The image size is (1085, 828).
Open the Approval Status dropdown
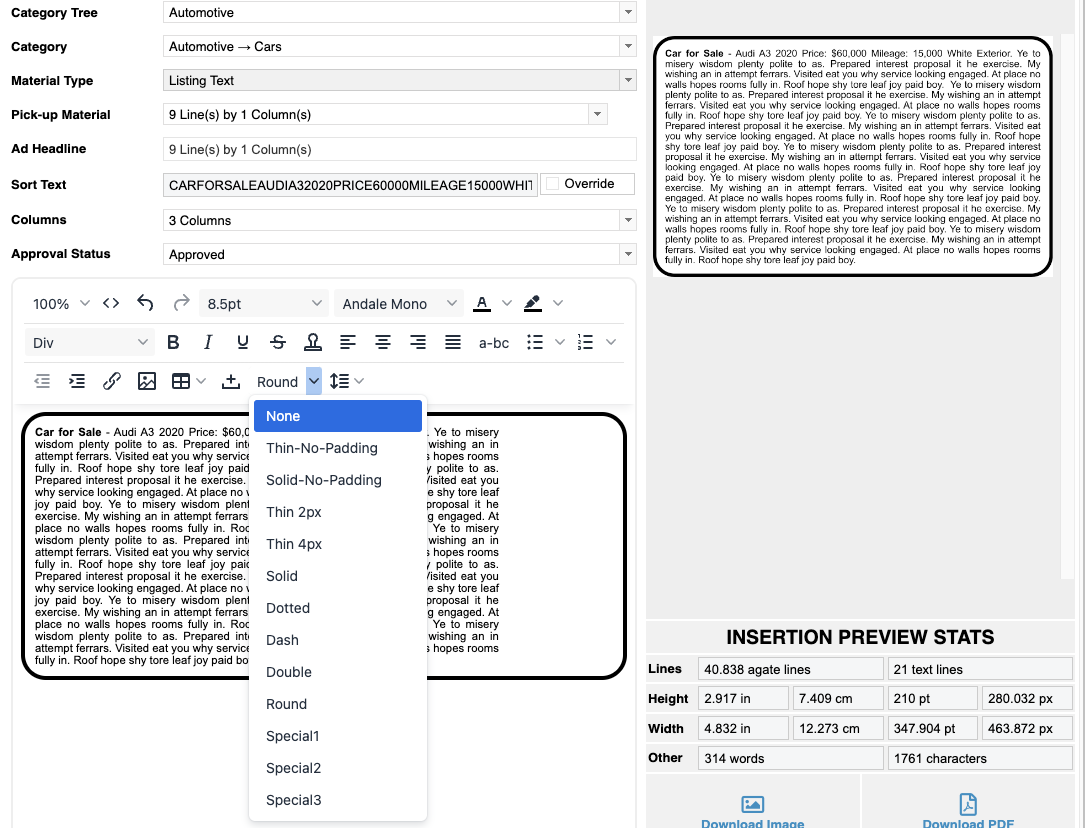tap(399, 254)
